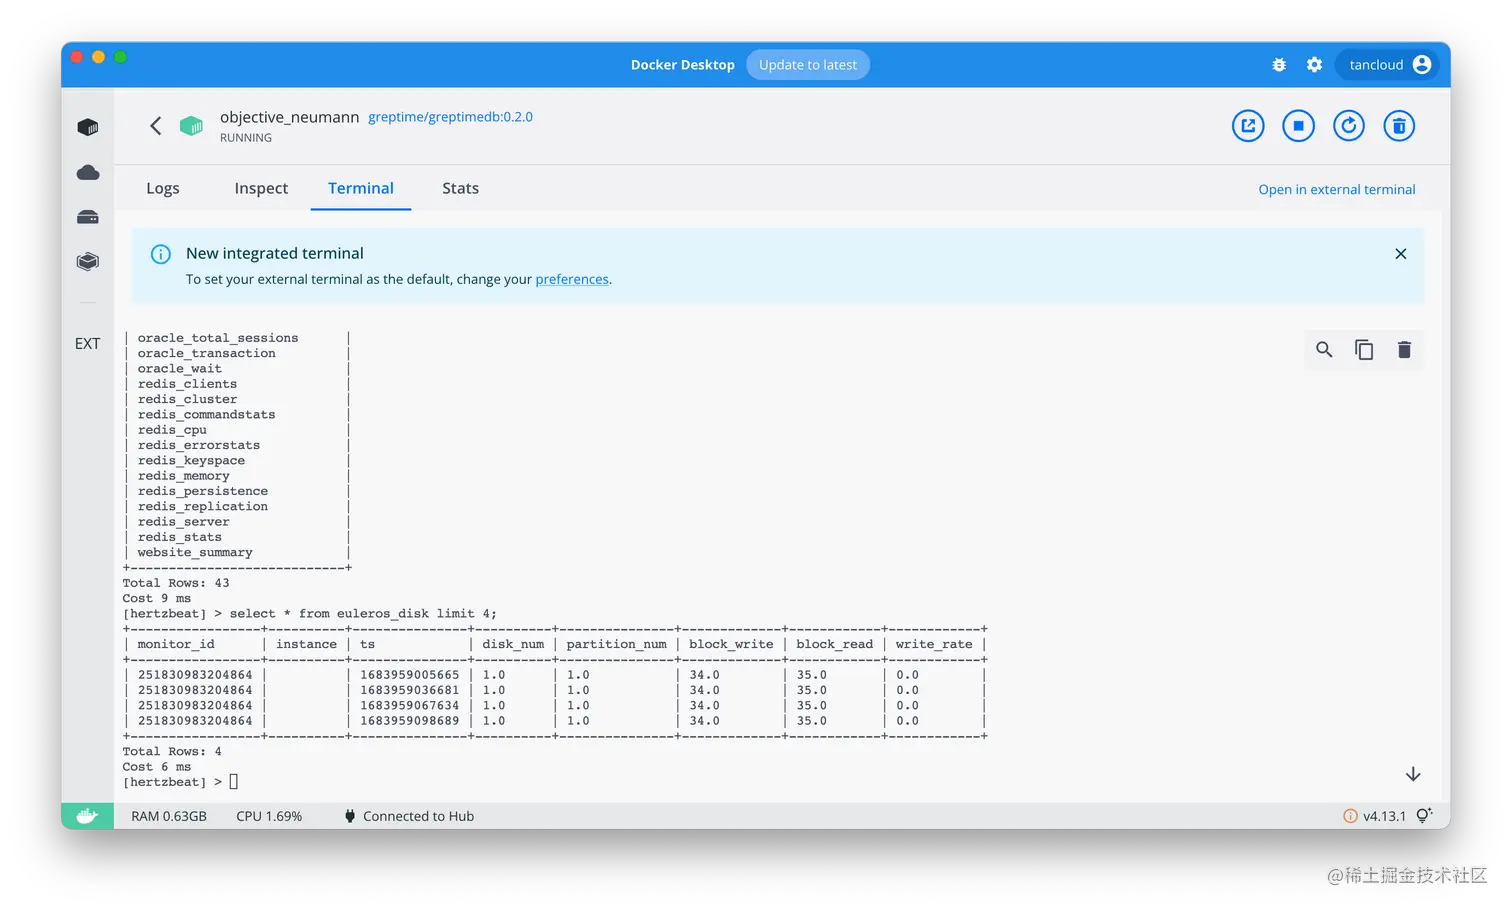1512x910 pixels.
Task: Switch to the Logs tab
Action: [163, 188]
